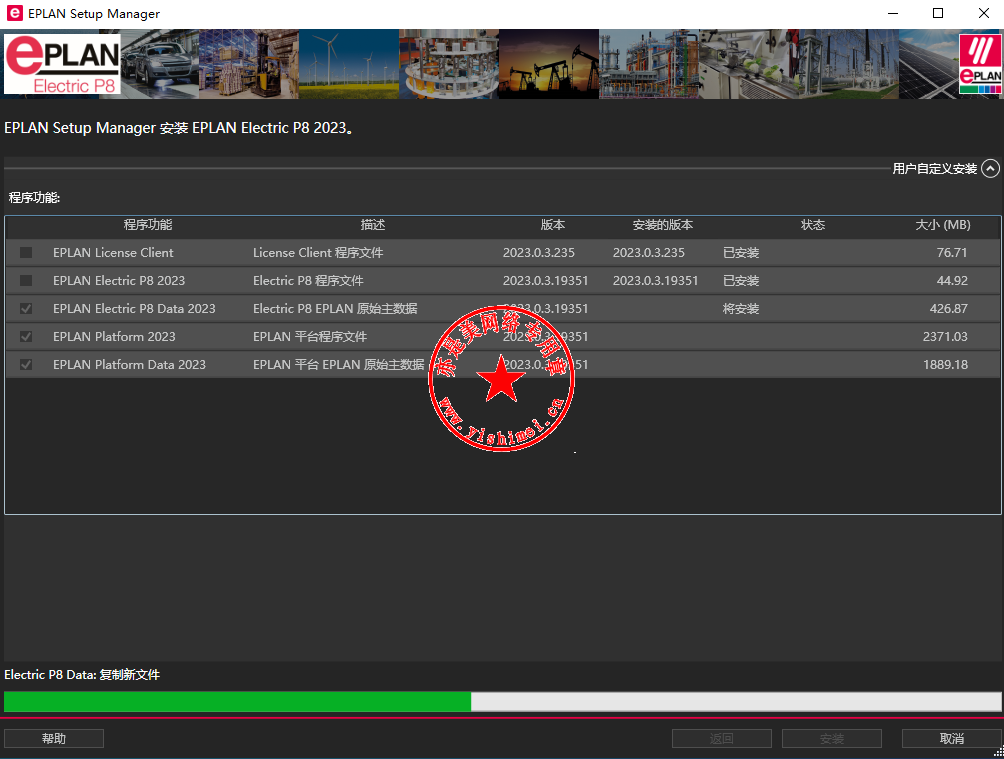The image size is (1004, 759).
Task: Click the 用户自定义安装 label
Action: pyautogui.click(x=935, y=168)
